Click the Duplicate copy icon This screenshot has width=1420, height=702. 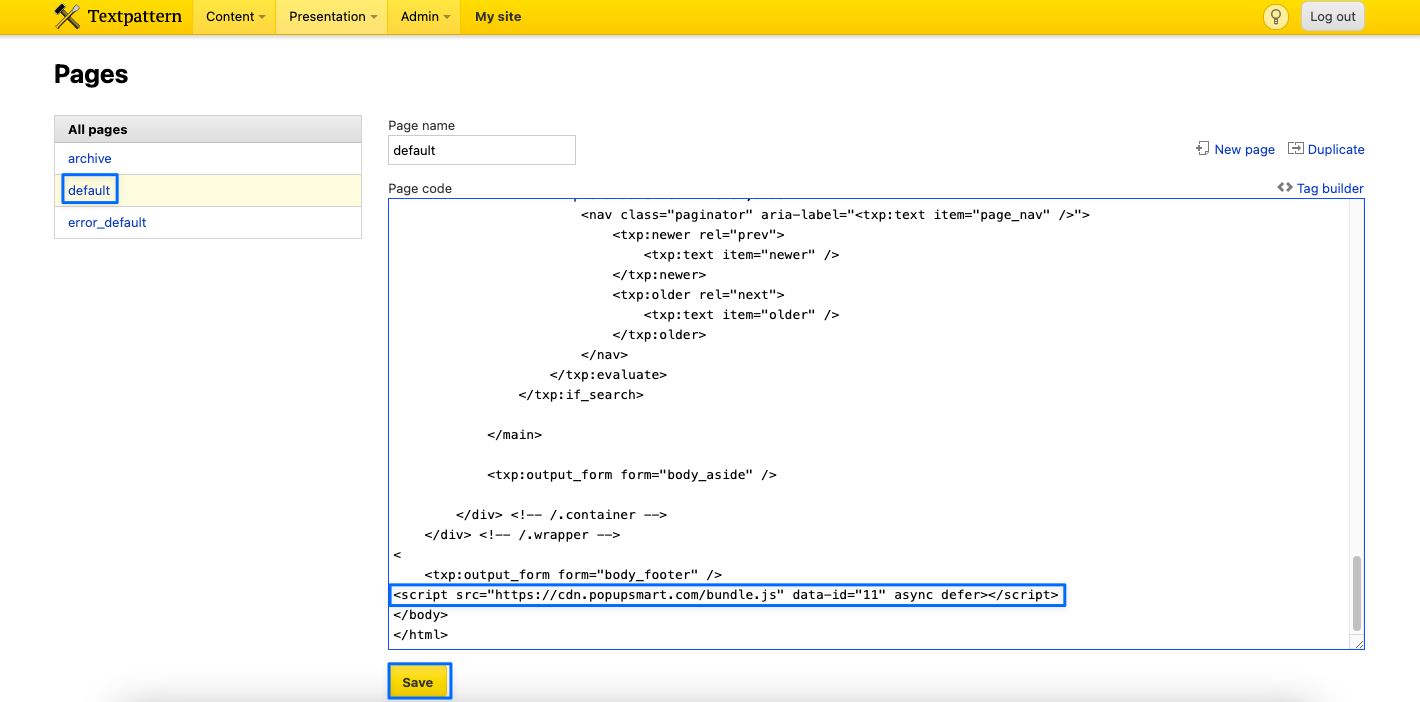coord(1296,149)
